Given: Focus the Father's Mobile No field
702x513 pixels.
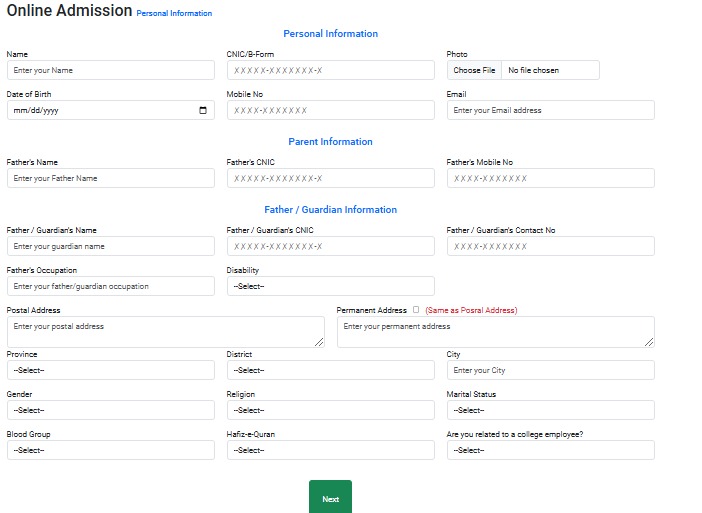Looking at the screenshot, I should click(550, 178).
